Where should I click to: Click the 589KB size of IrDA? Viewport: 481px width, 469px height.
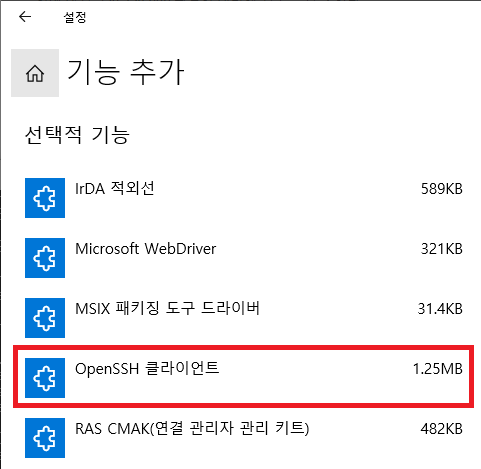(x=442, y=189)
